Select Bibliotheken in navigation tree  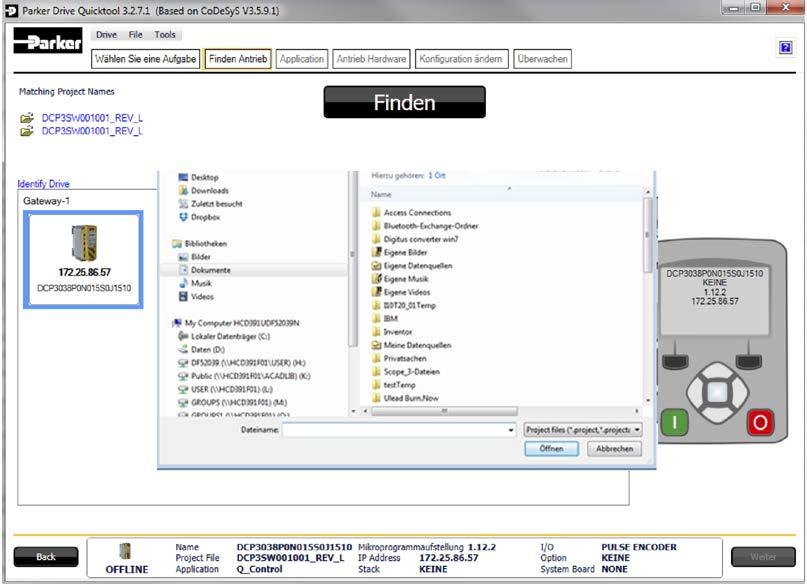pyautogui.click(x=200, y=243)
